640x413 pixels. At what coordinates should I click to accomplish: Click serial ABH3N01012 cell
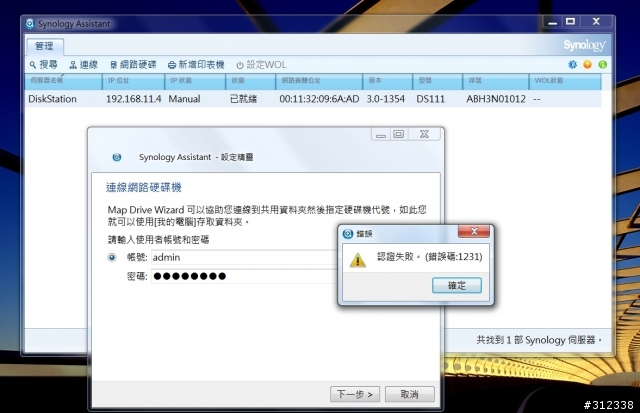coord(496,99)
